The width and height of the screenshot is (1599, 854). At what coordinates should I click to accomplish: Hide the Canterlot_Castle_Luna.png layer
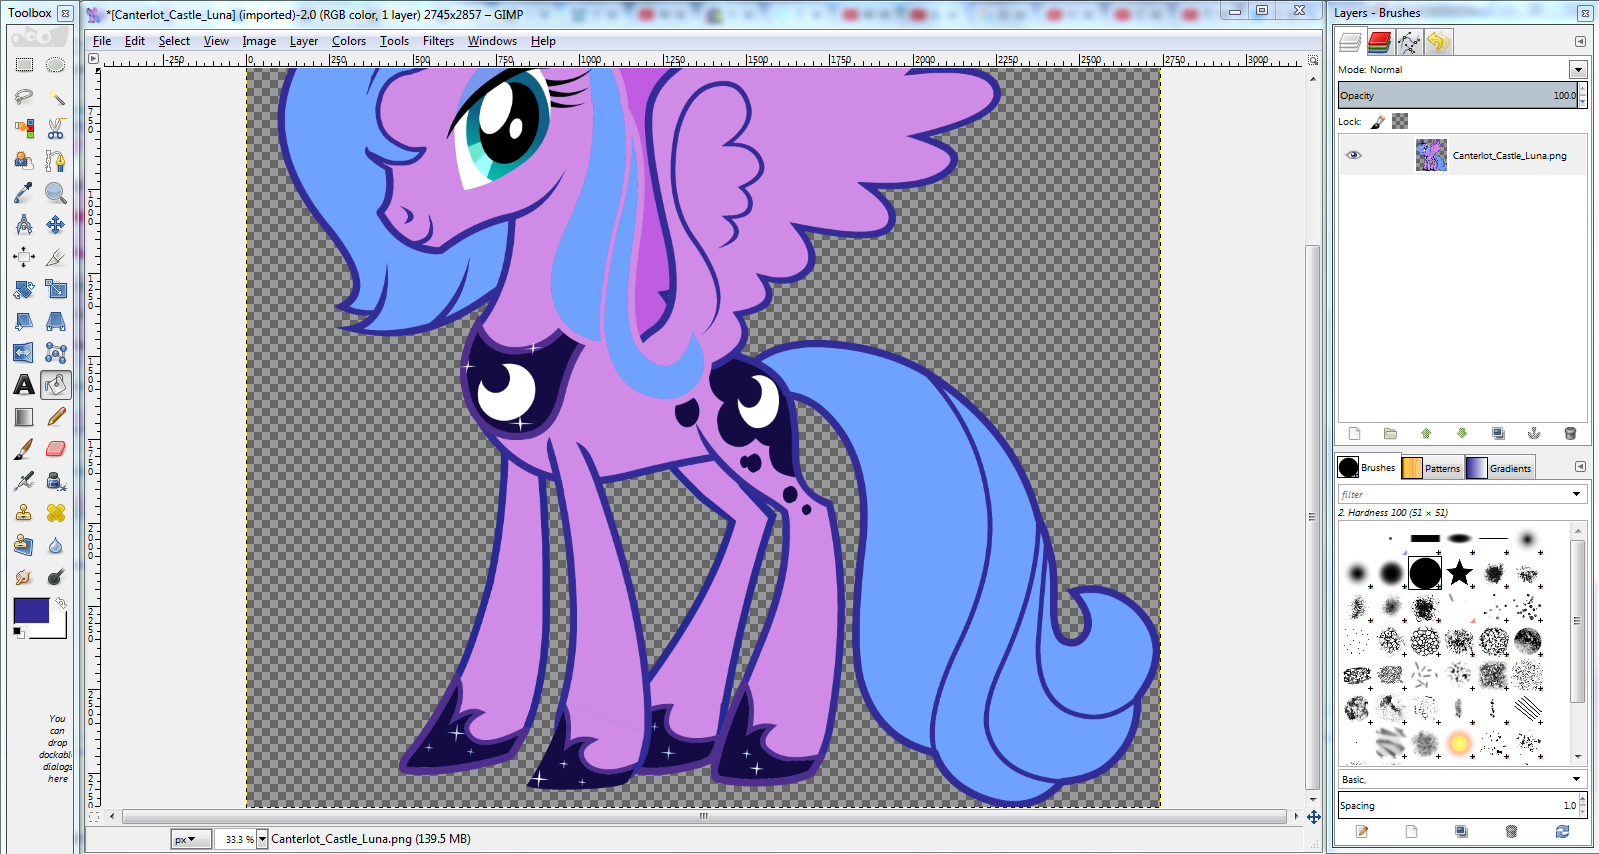[1353, 155]
